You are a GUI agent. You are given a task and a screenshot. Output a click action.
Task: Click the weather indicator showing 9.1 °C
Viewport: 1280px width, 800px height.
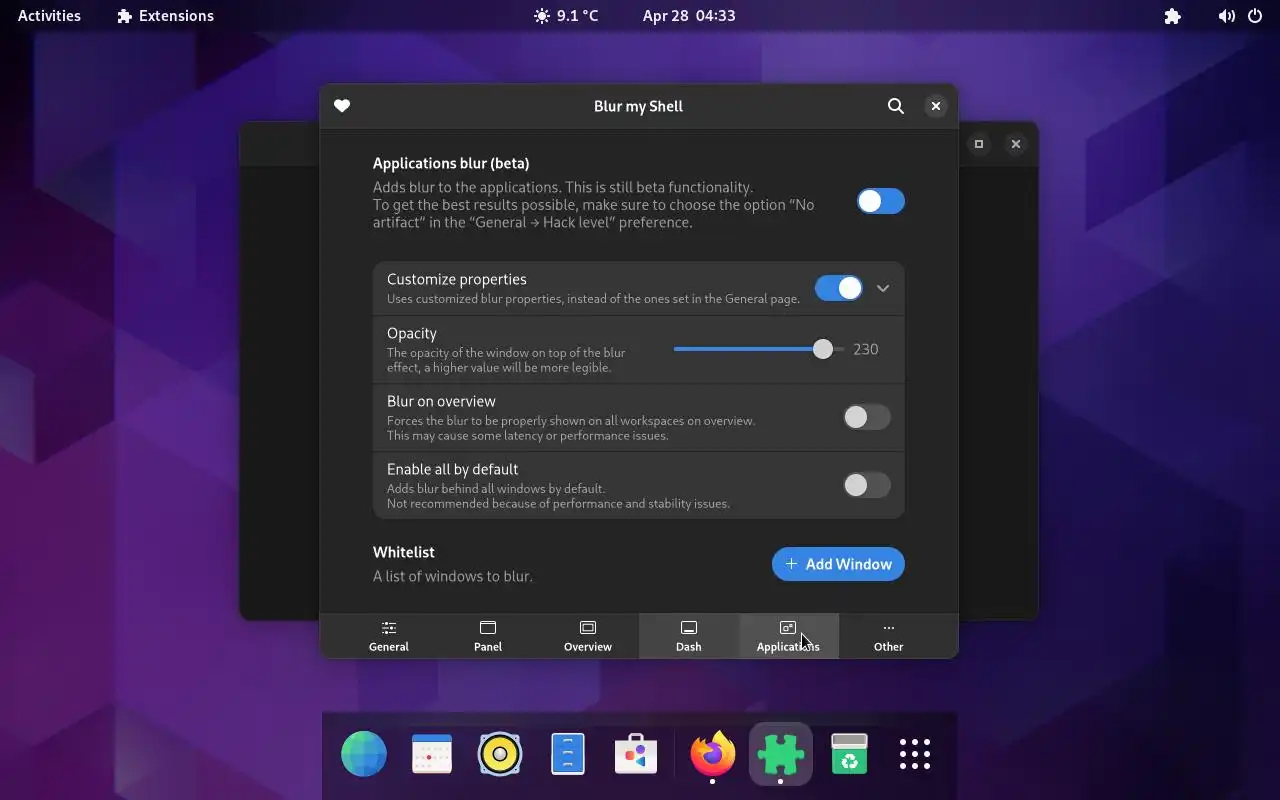click(x=566, y=16)
